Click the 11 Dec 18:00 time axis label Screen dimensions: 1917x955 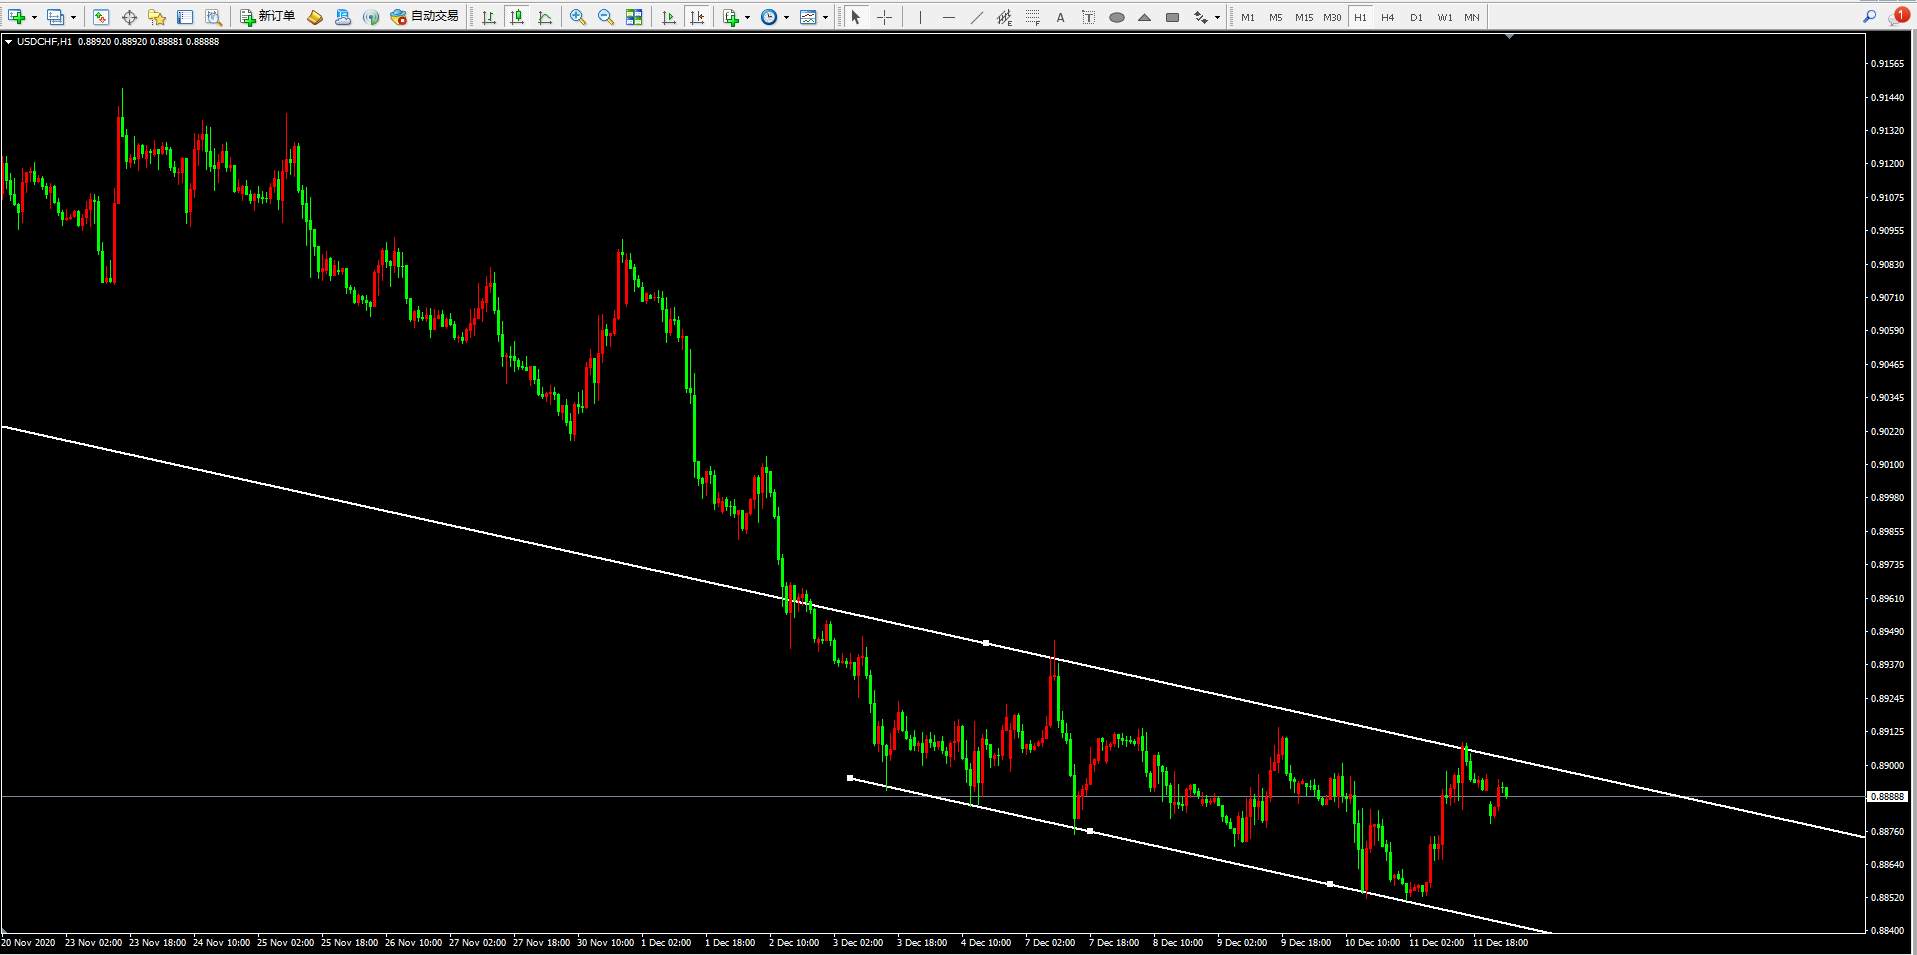(1500, 942)
